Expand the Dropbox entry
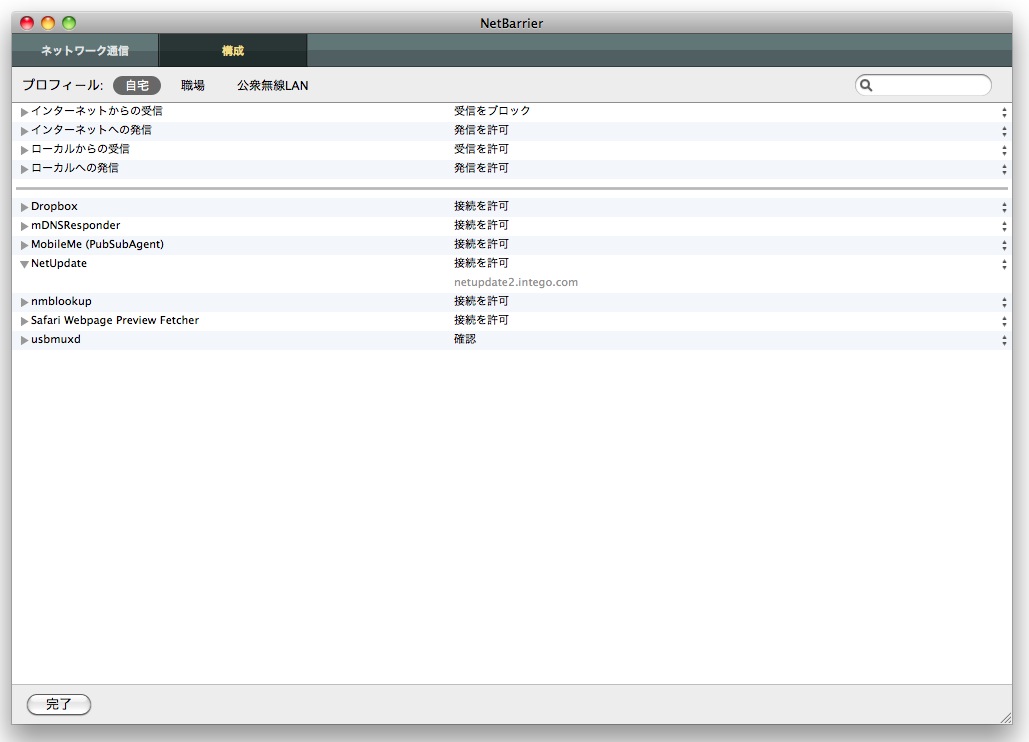 [x=24, y=207]
